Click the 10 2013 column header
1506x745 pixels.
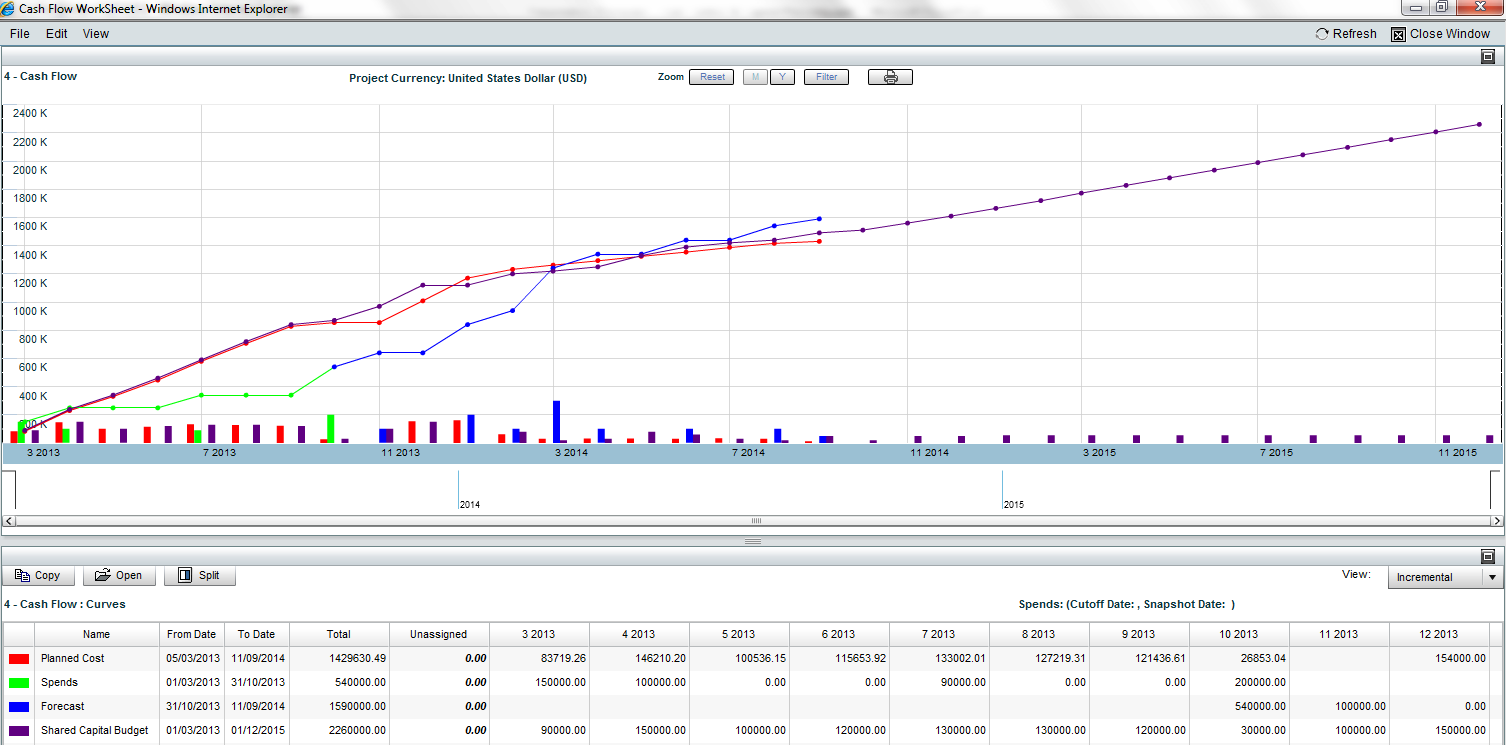[x=1239, y=634]
